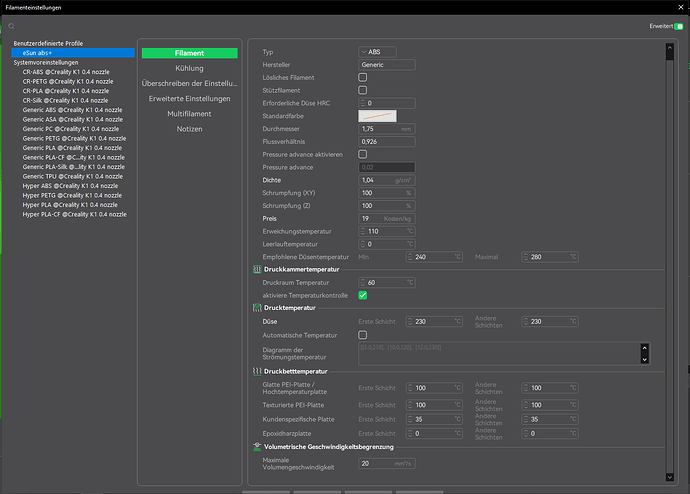
Task: Click Texturierte PEI-Platte Andere Schichten field
Action: coord(550,405)
